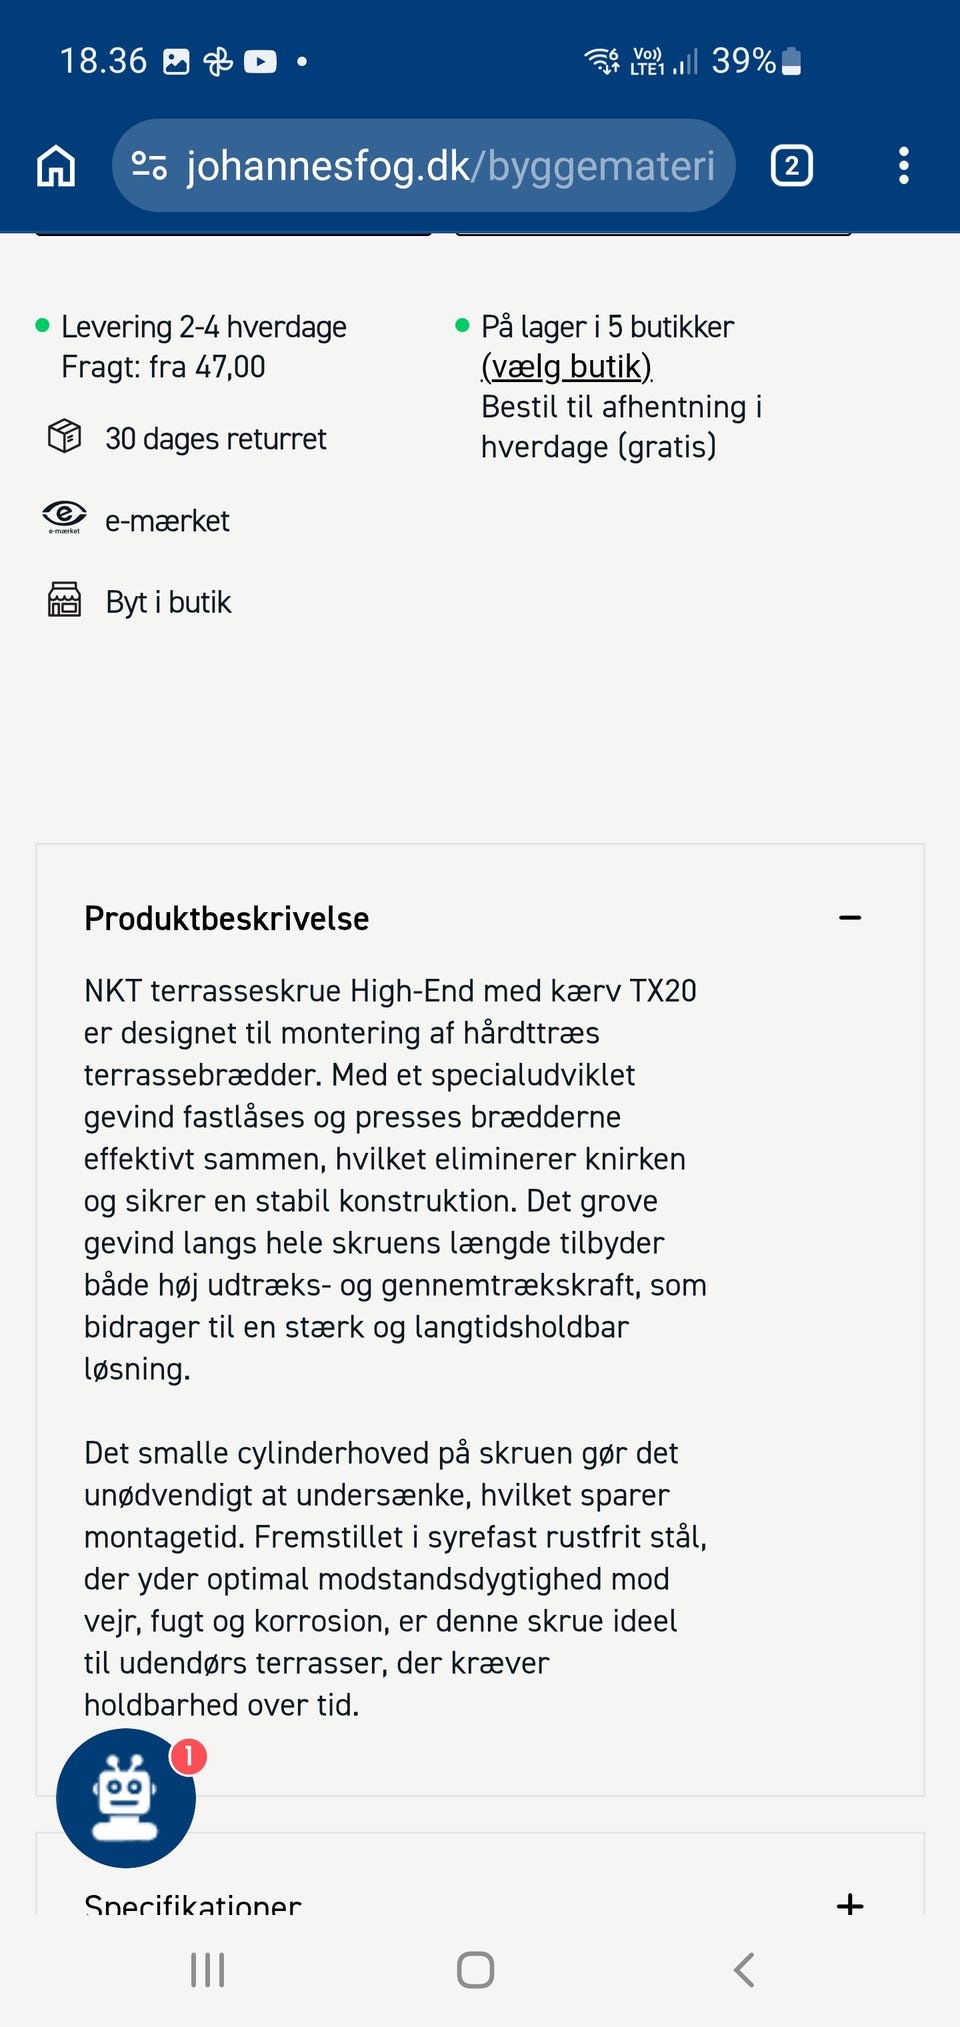Tap the Specifikationer section heading

click(x=192, y=1904)
